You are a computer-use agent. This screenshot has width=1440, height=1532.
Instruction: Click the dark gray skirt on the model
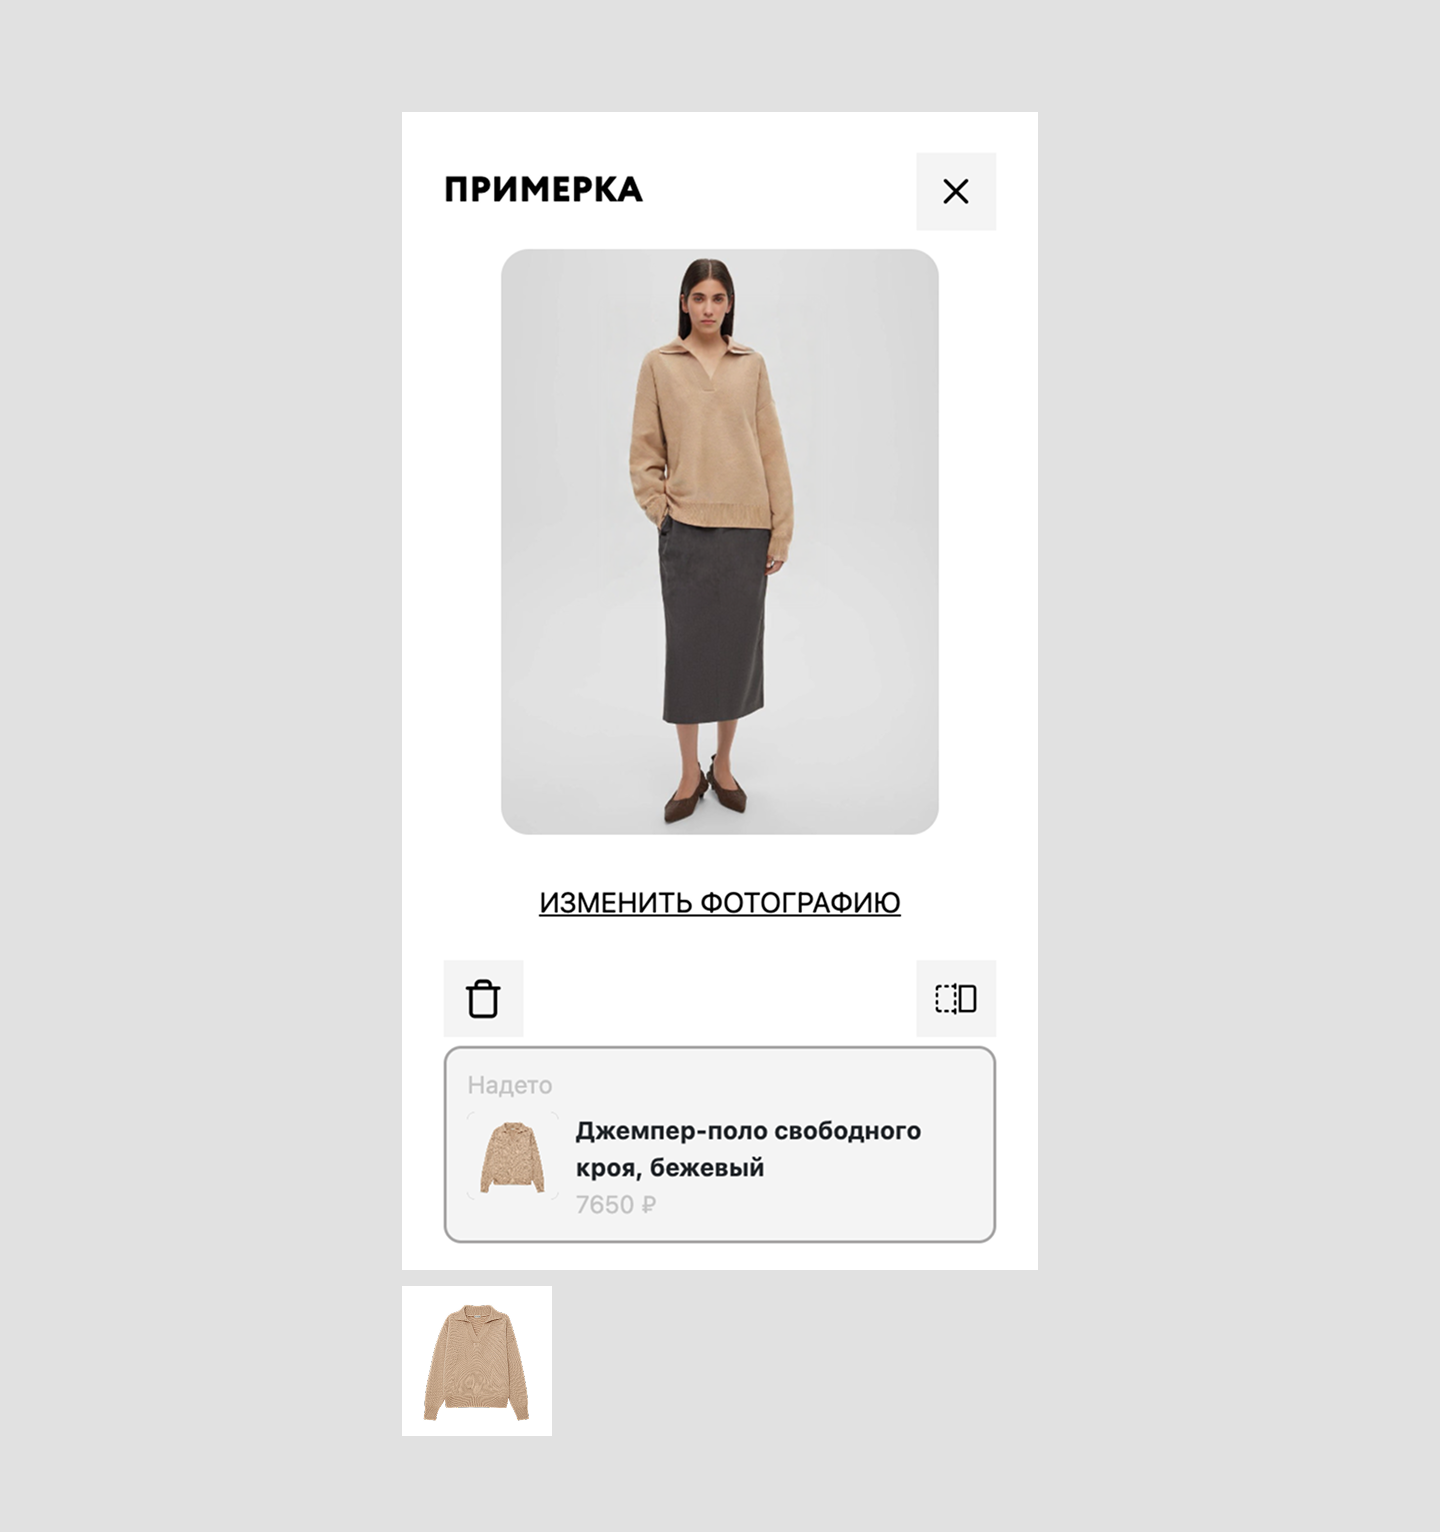point(714,620)
